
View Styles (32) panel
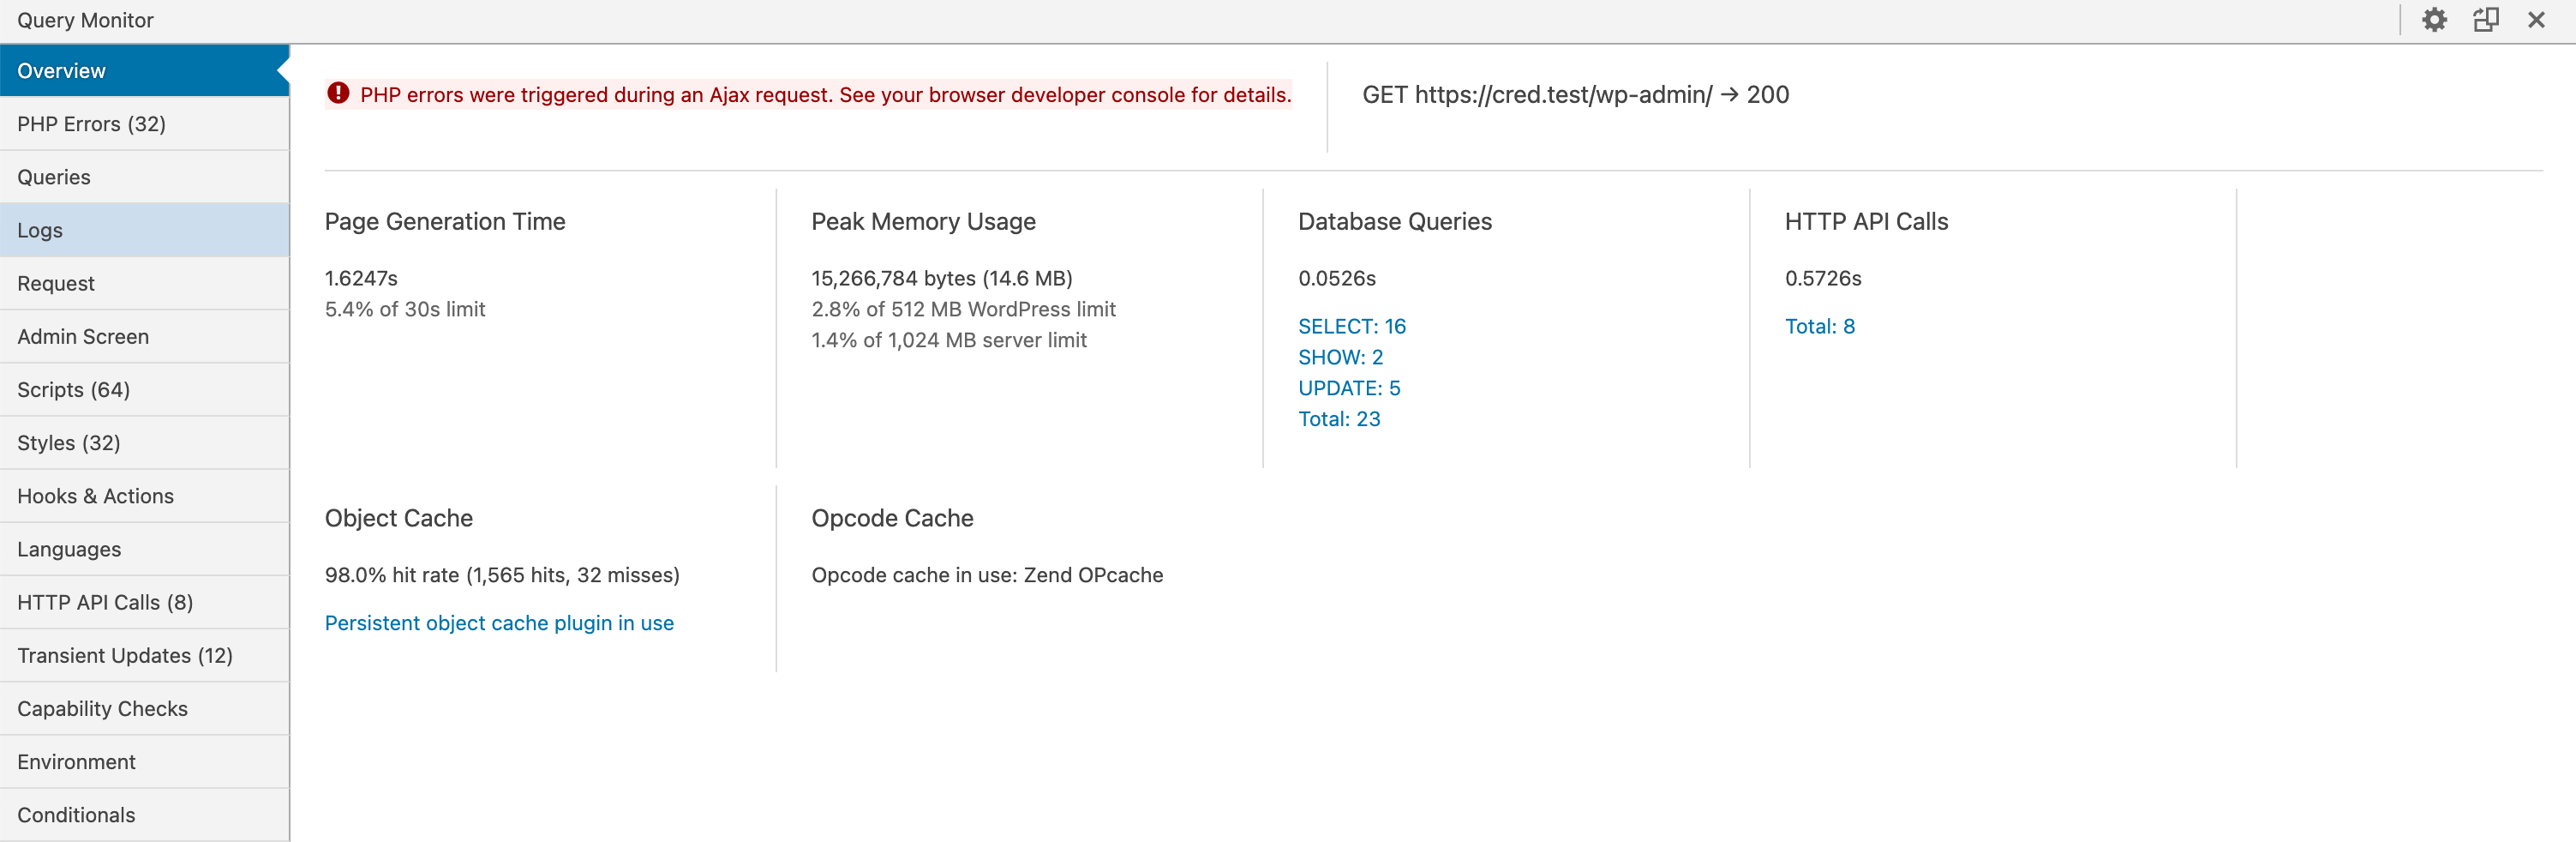68,443
